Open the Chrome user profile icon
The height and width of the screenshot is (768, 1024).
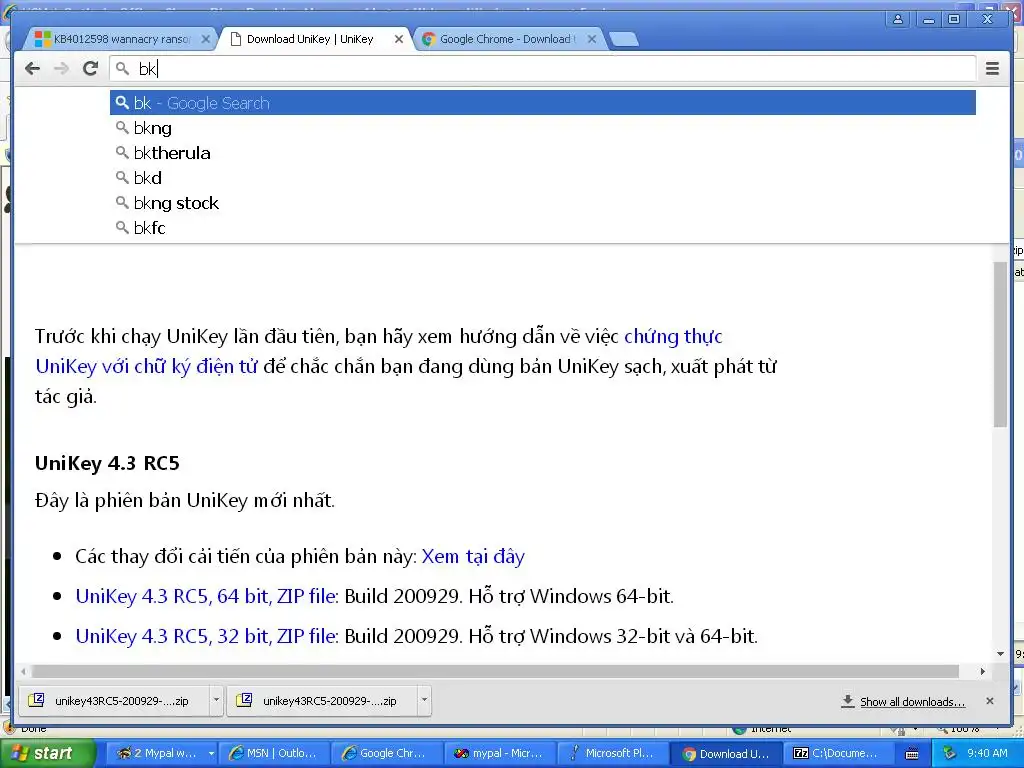[898, 19]
